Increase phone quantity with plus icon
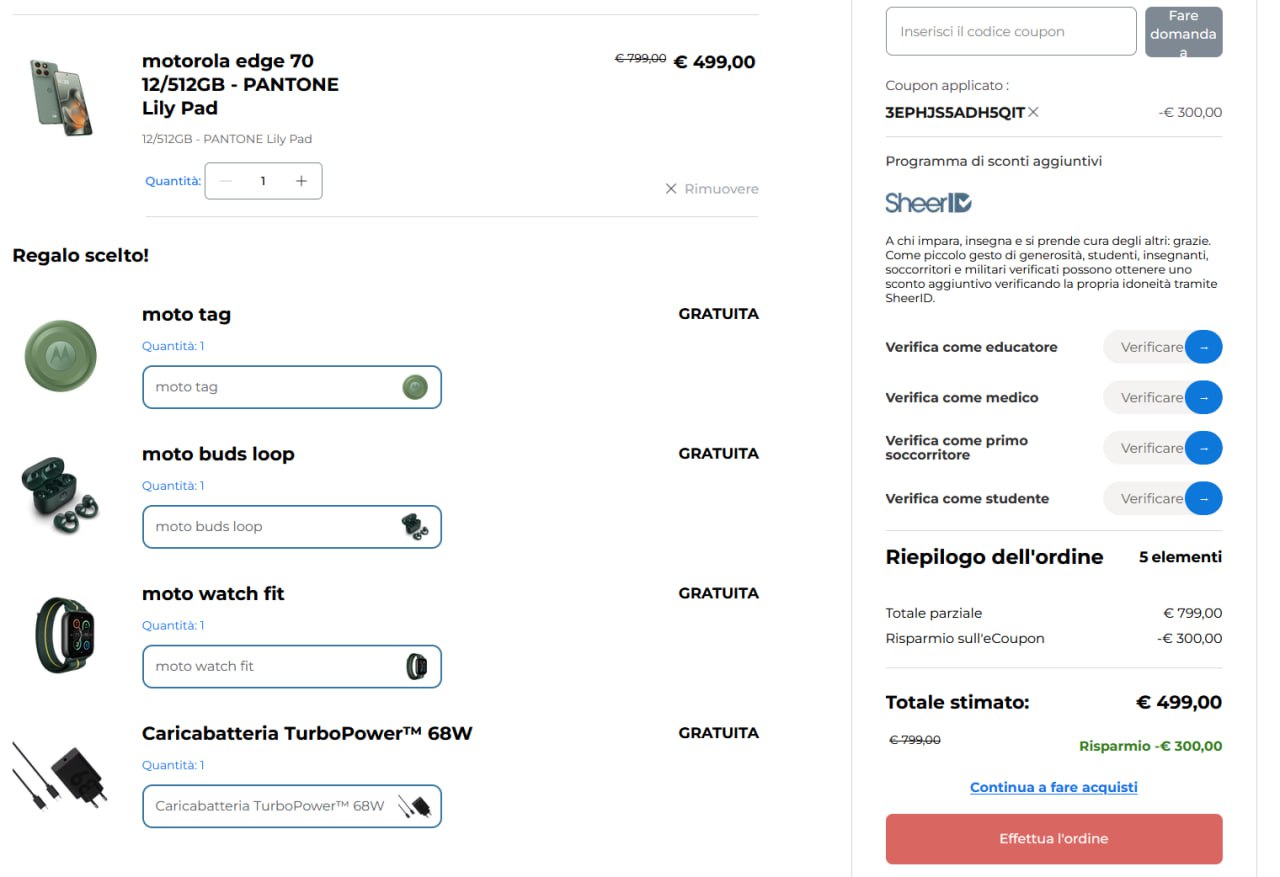This screenshot has width=1280, height=877. pyautogui.click(x=301, y=181)
